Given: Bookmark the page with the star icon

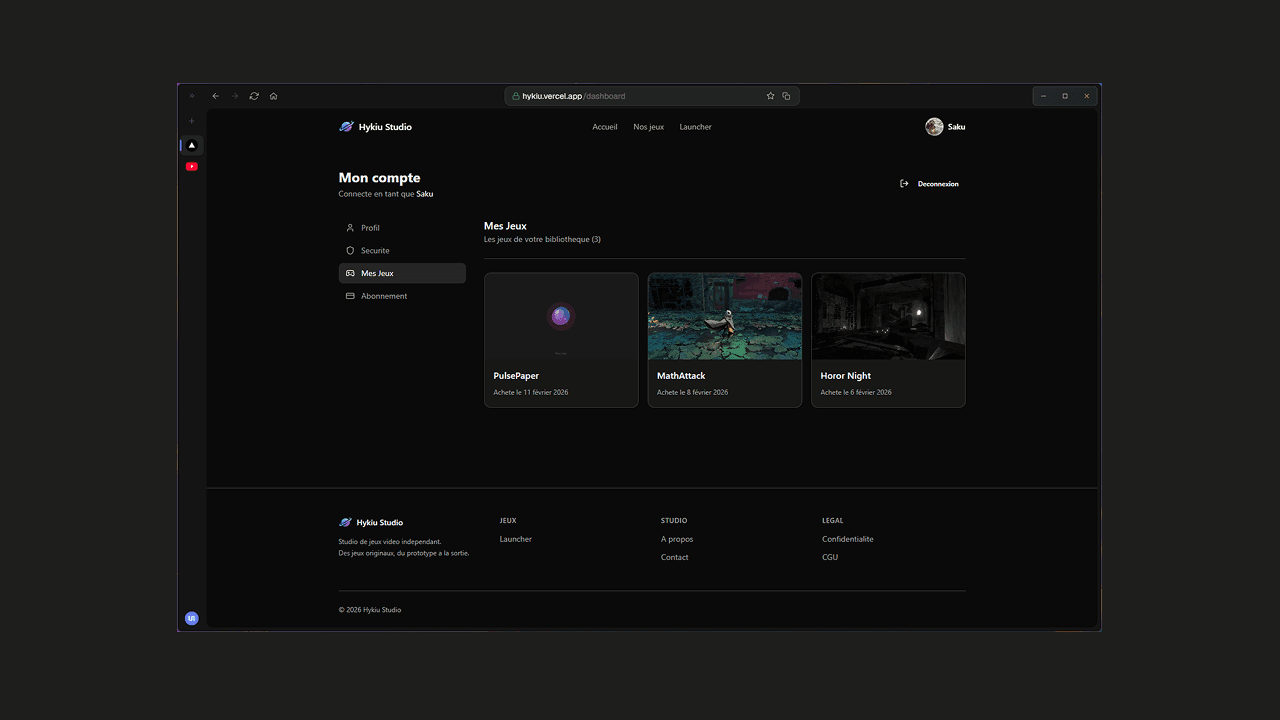Looking at the screenshot, I should coord(770,96).
